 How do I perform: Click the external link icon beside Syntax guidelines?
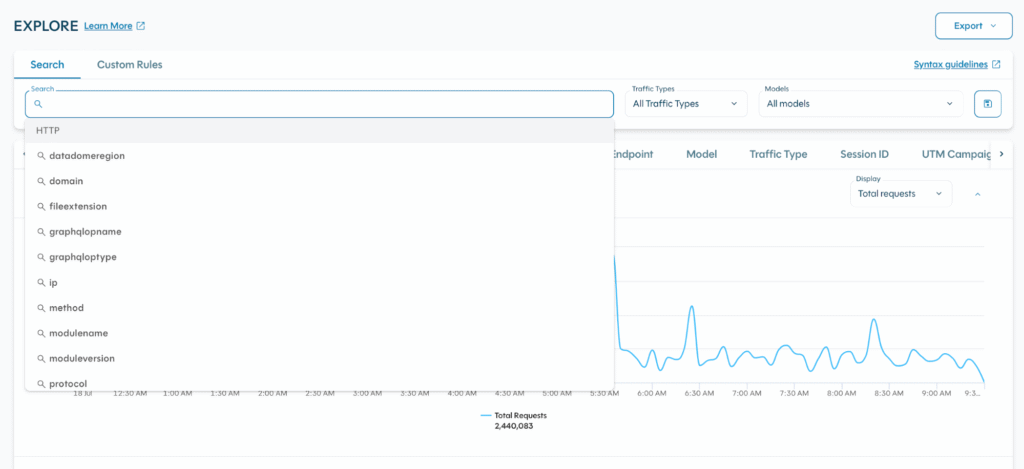(996, 65)
